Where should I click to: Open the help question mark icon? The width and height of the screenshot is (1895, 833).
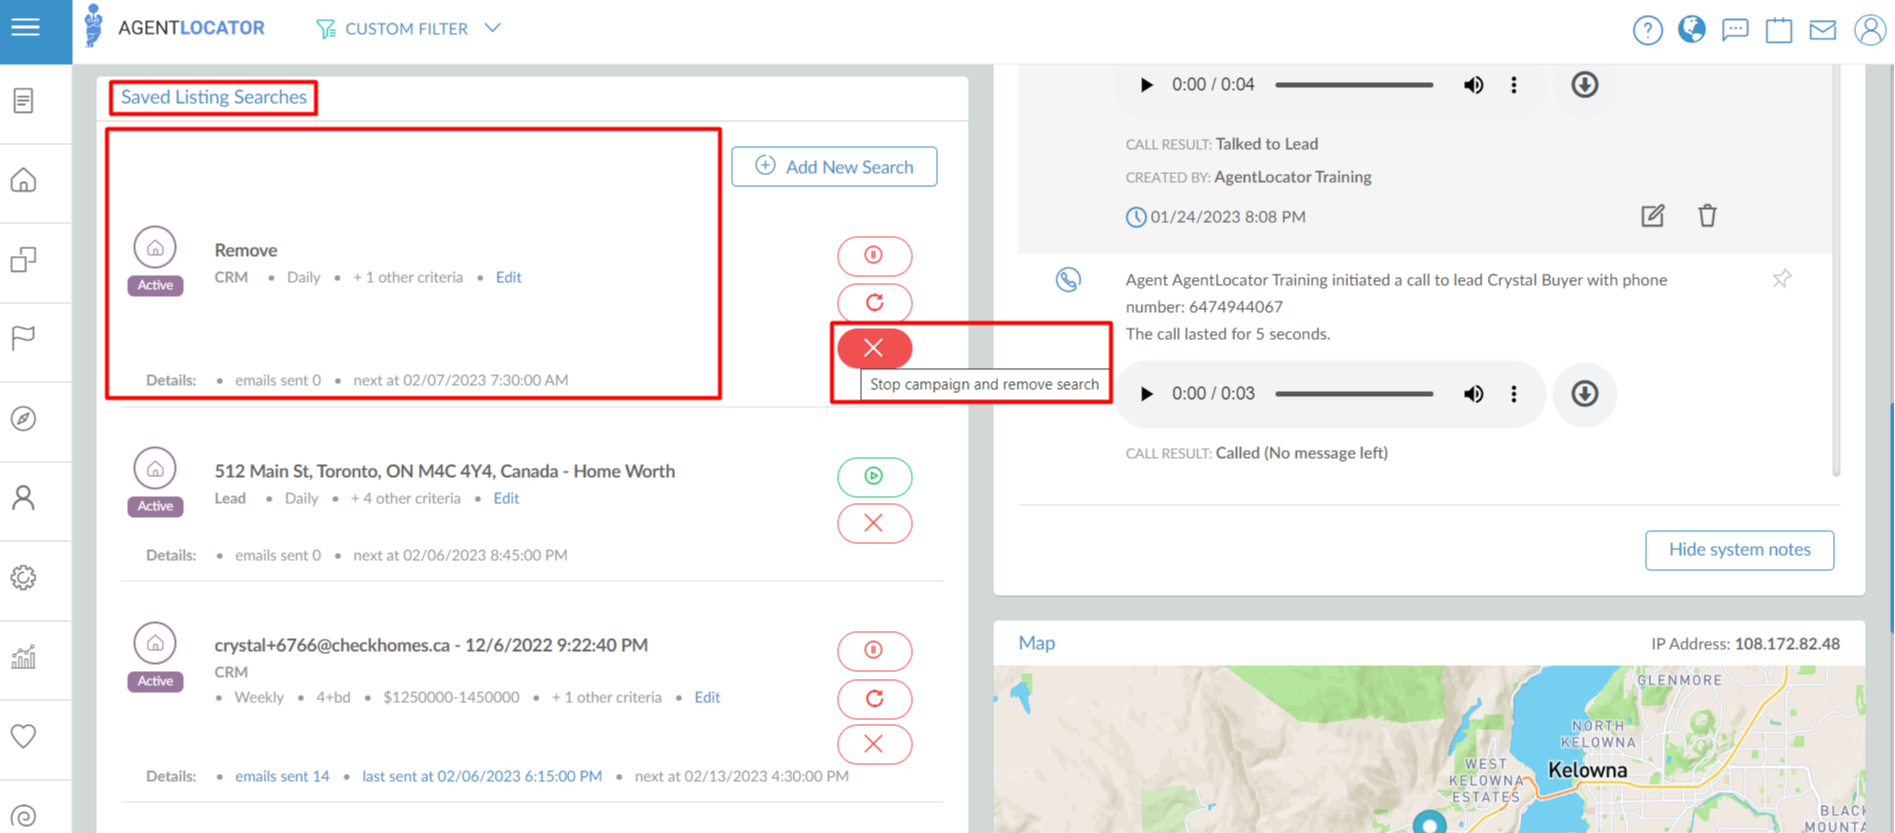1647,30
